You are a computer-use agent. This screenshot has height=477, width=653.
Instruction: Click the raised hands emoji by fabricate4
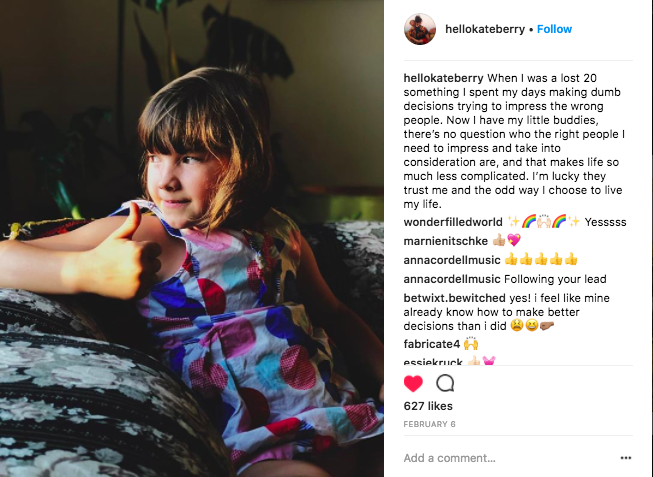[471, 343]
